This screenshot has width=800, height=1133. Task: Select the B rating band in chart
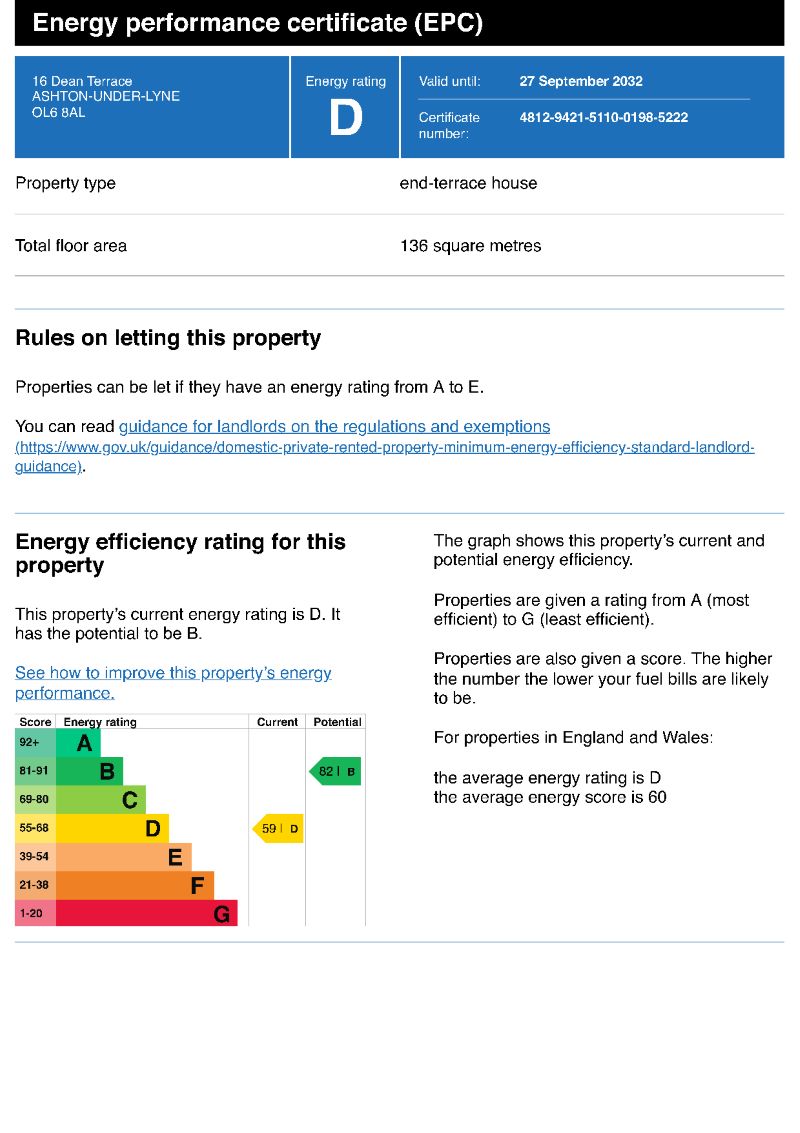click(90, 771)
